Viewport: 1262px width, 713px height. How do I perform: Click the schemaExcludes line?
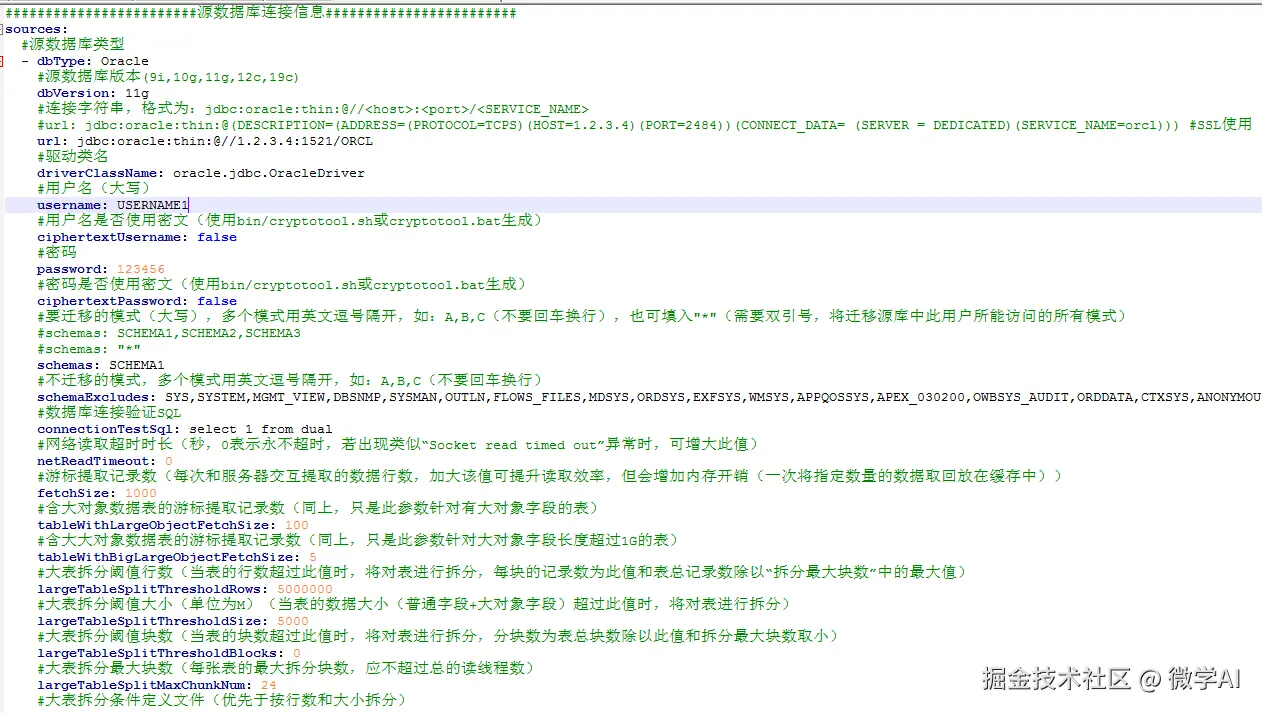tap(649, 397)
